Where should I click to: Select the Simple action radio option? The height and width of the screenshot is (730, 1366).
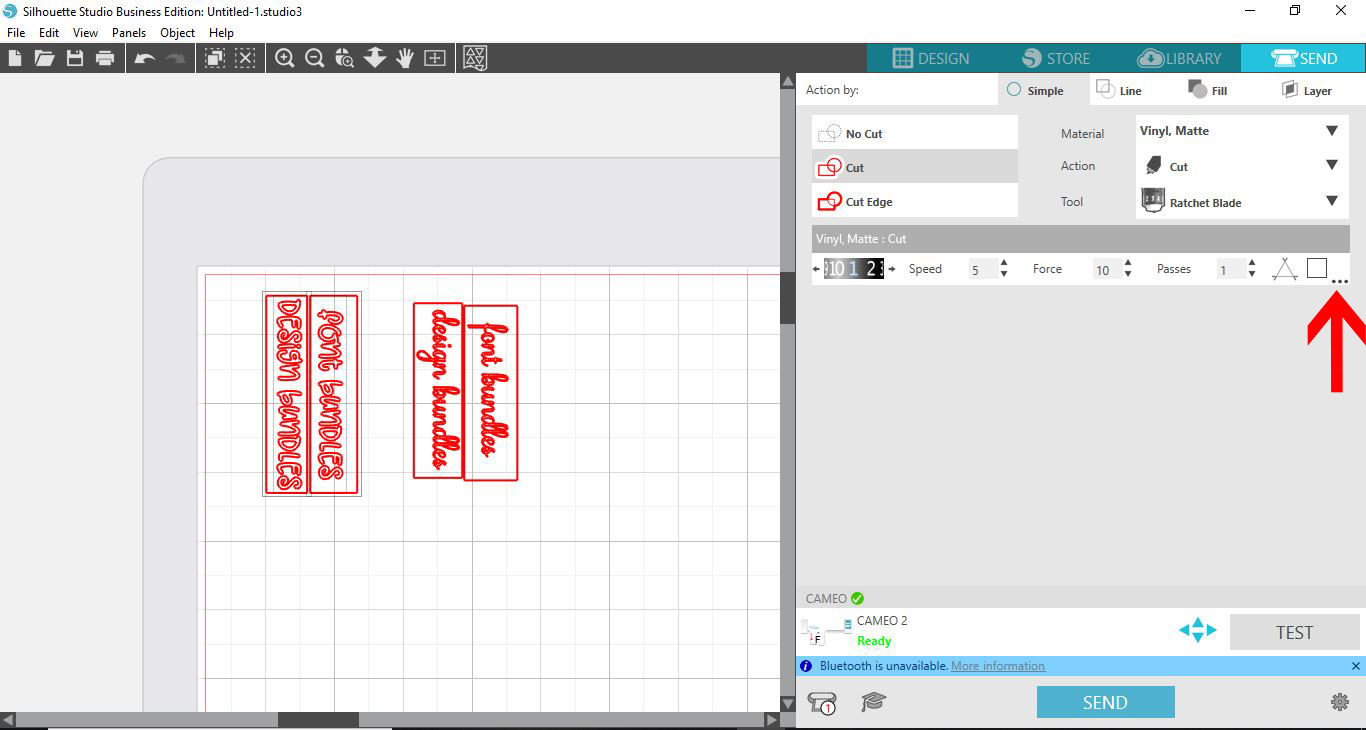pos(1014,90)
